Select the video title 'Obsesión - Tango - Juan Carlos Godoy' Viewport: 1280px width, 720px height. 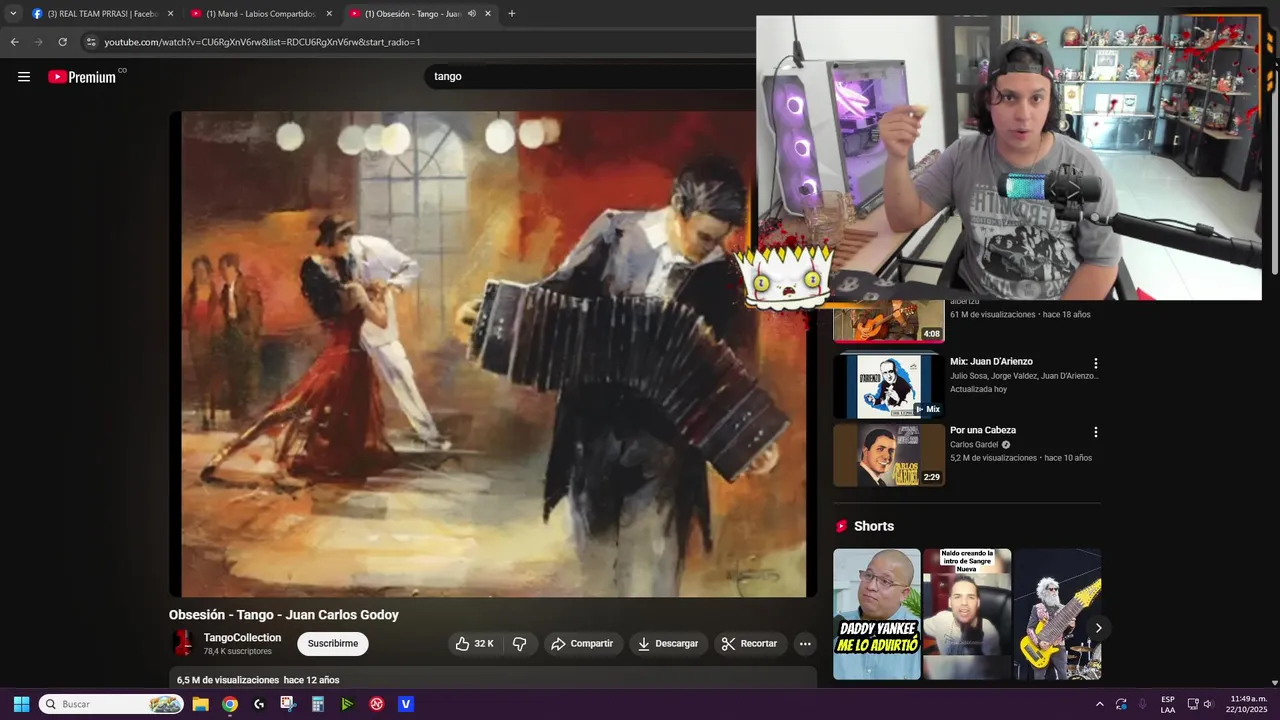click(284, 615)
